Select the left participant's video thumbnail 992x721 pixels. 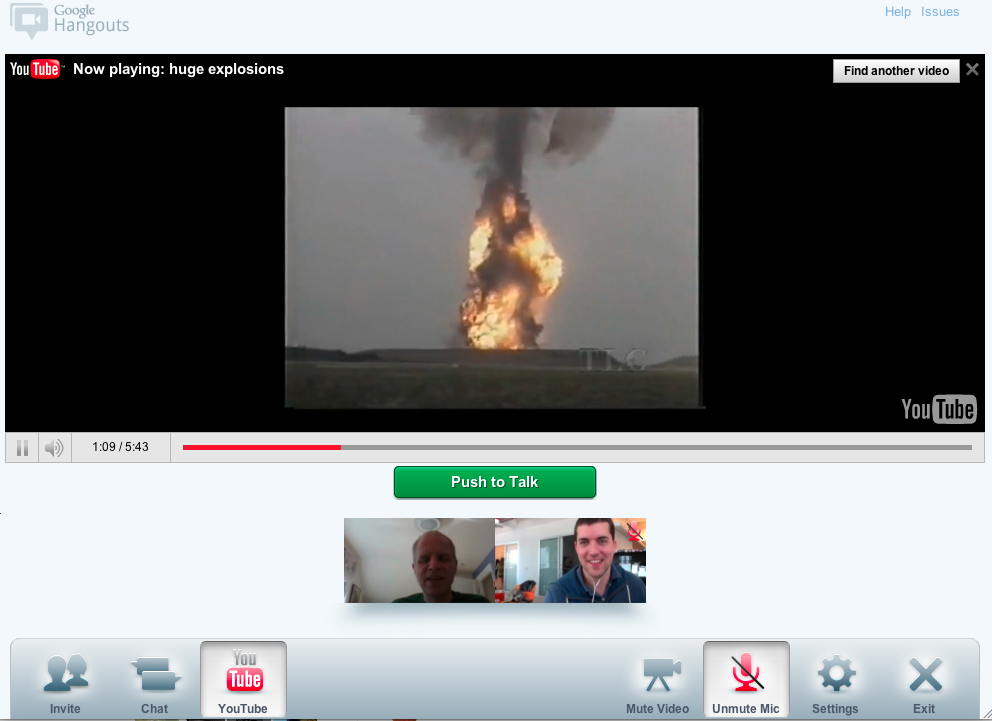[x=419, y=560]
